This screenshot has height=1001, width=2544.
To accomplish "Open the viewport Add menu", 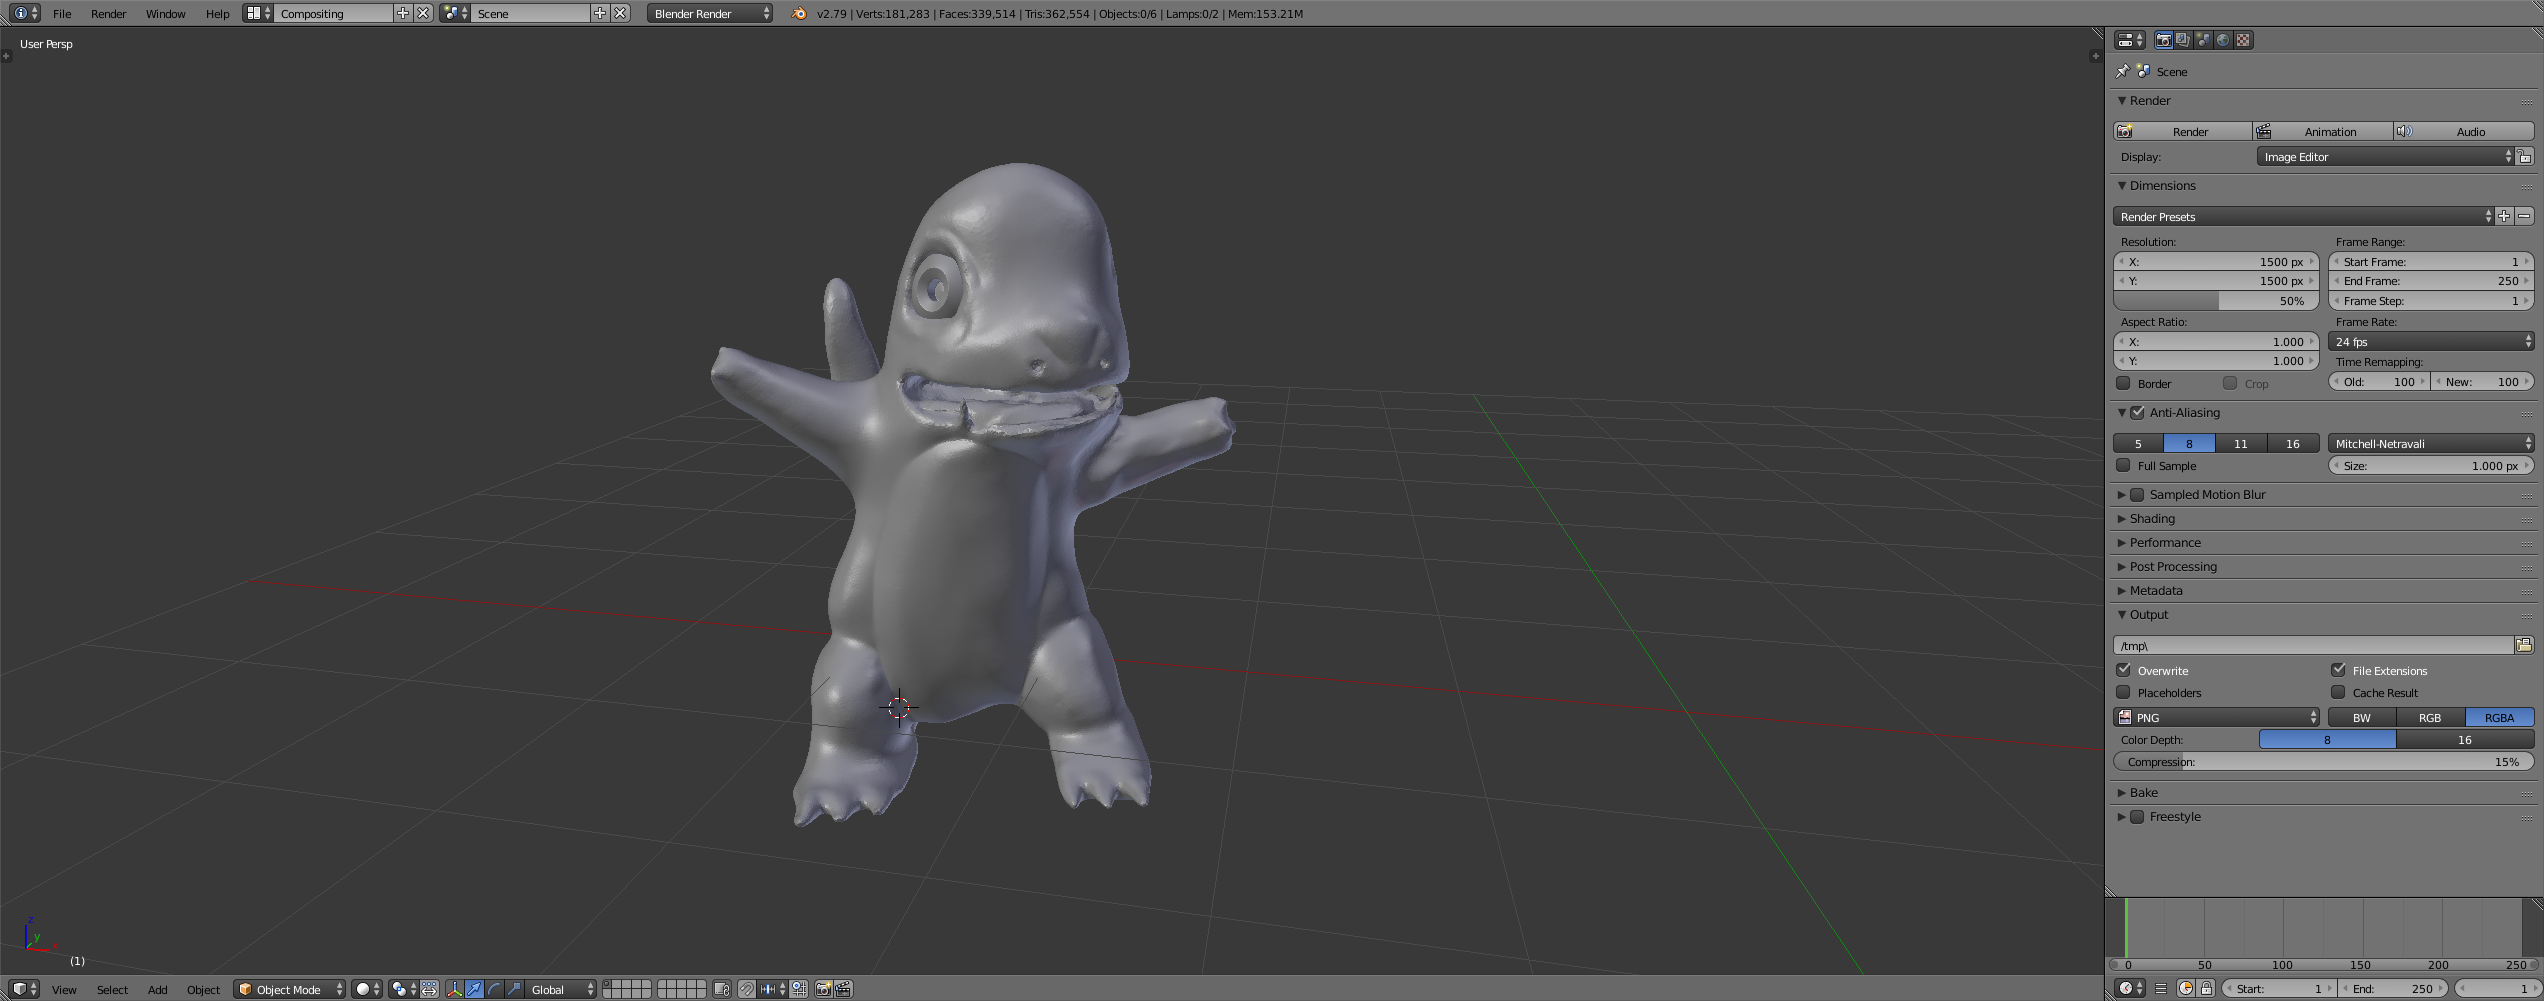I will (158, 989).
